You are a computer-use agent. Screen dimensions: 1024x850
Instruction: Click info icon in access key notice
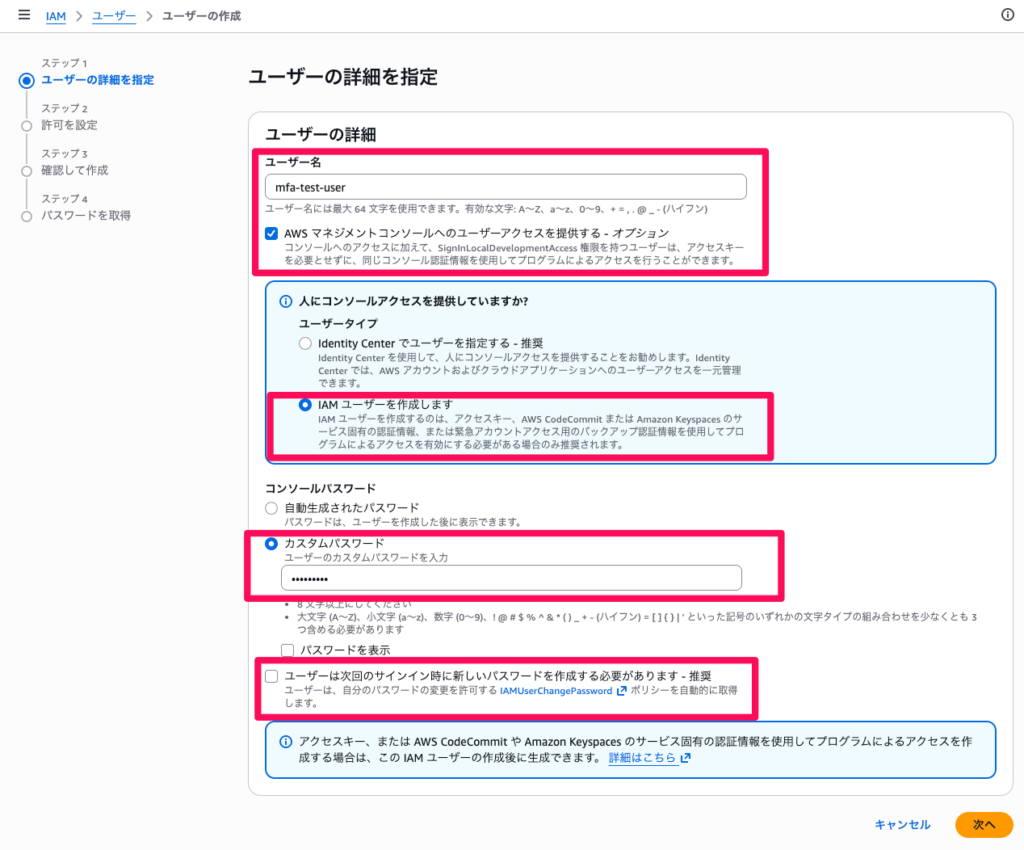pyautogui.click(x=285, y=742)
